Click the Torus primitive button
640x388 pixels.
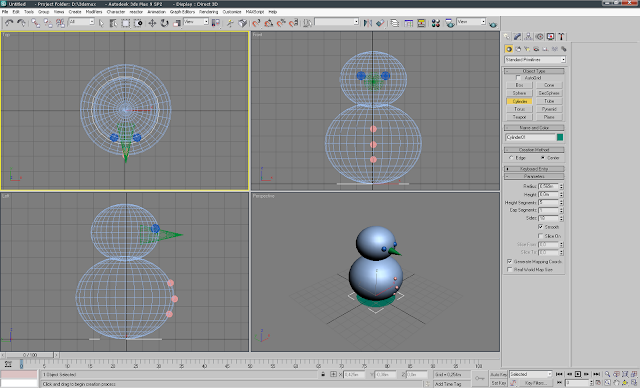pos(519,109)
